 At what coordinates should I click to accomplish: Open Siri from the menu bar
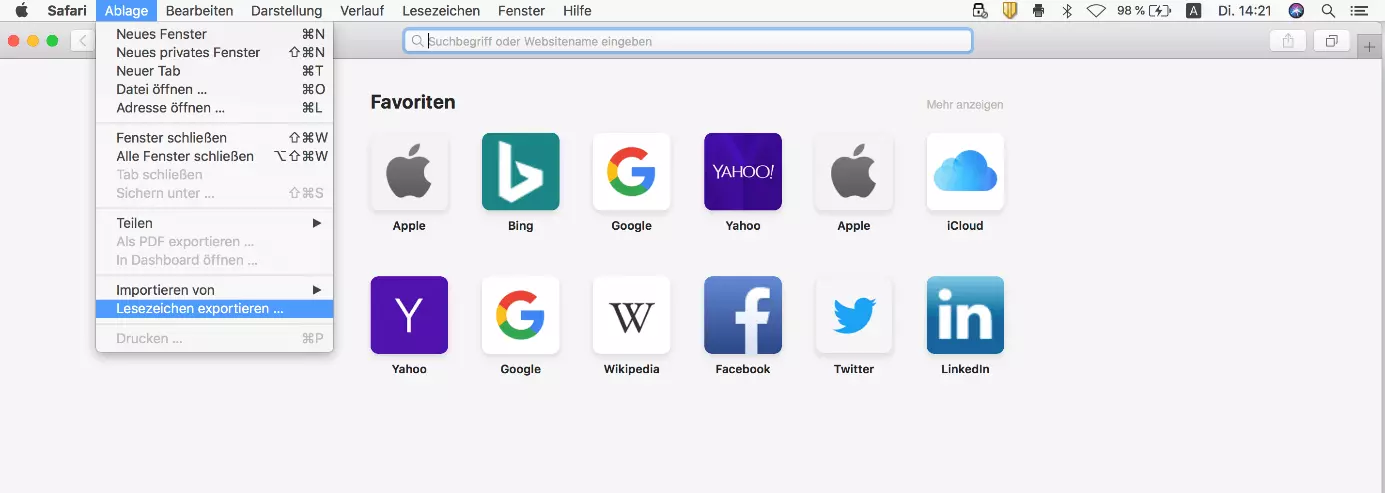1297,11
